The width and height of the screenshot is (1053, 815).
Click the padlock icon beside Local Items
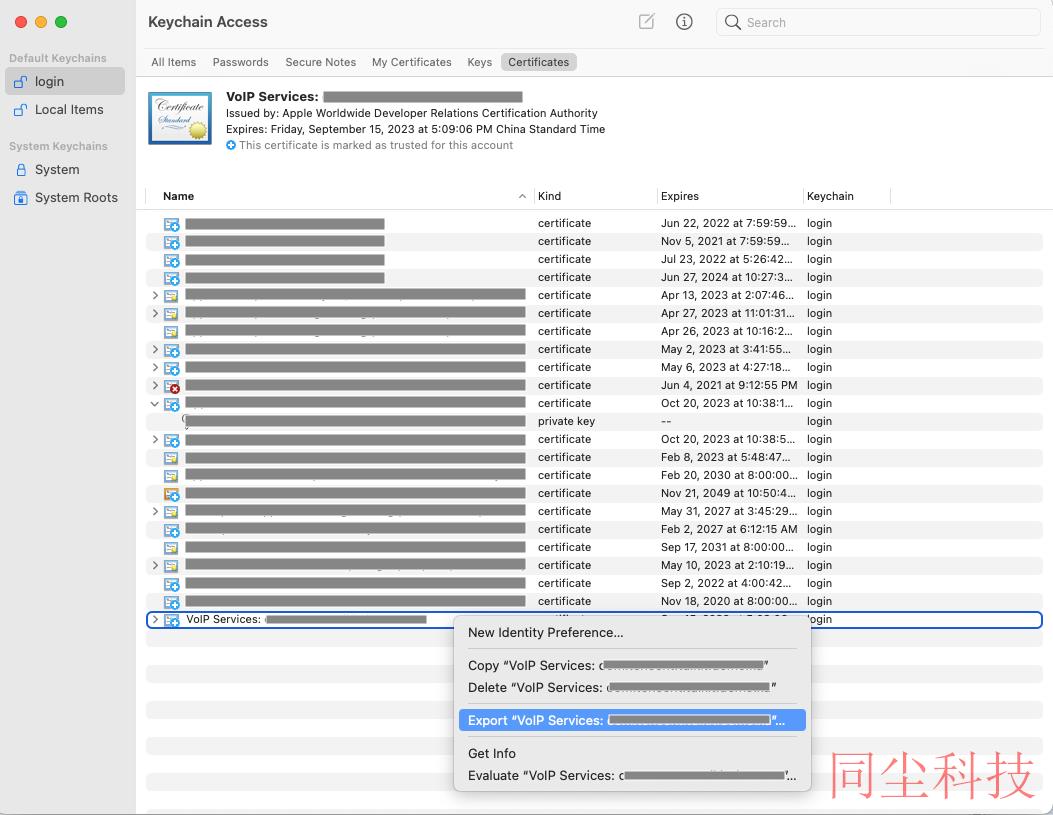21,110
